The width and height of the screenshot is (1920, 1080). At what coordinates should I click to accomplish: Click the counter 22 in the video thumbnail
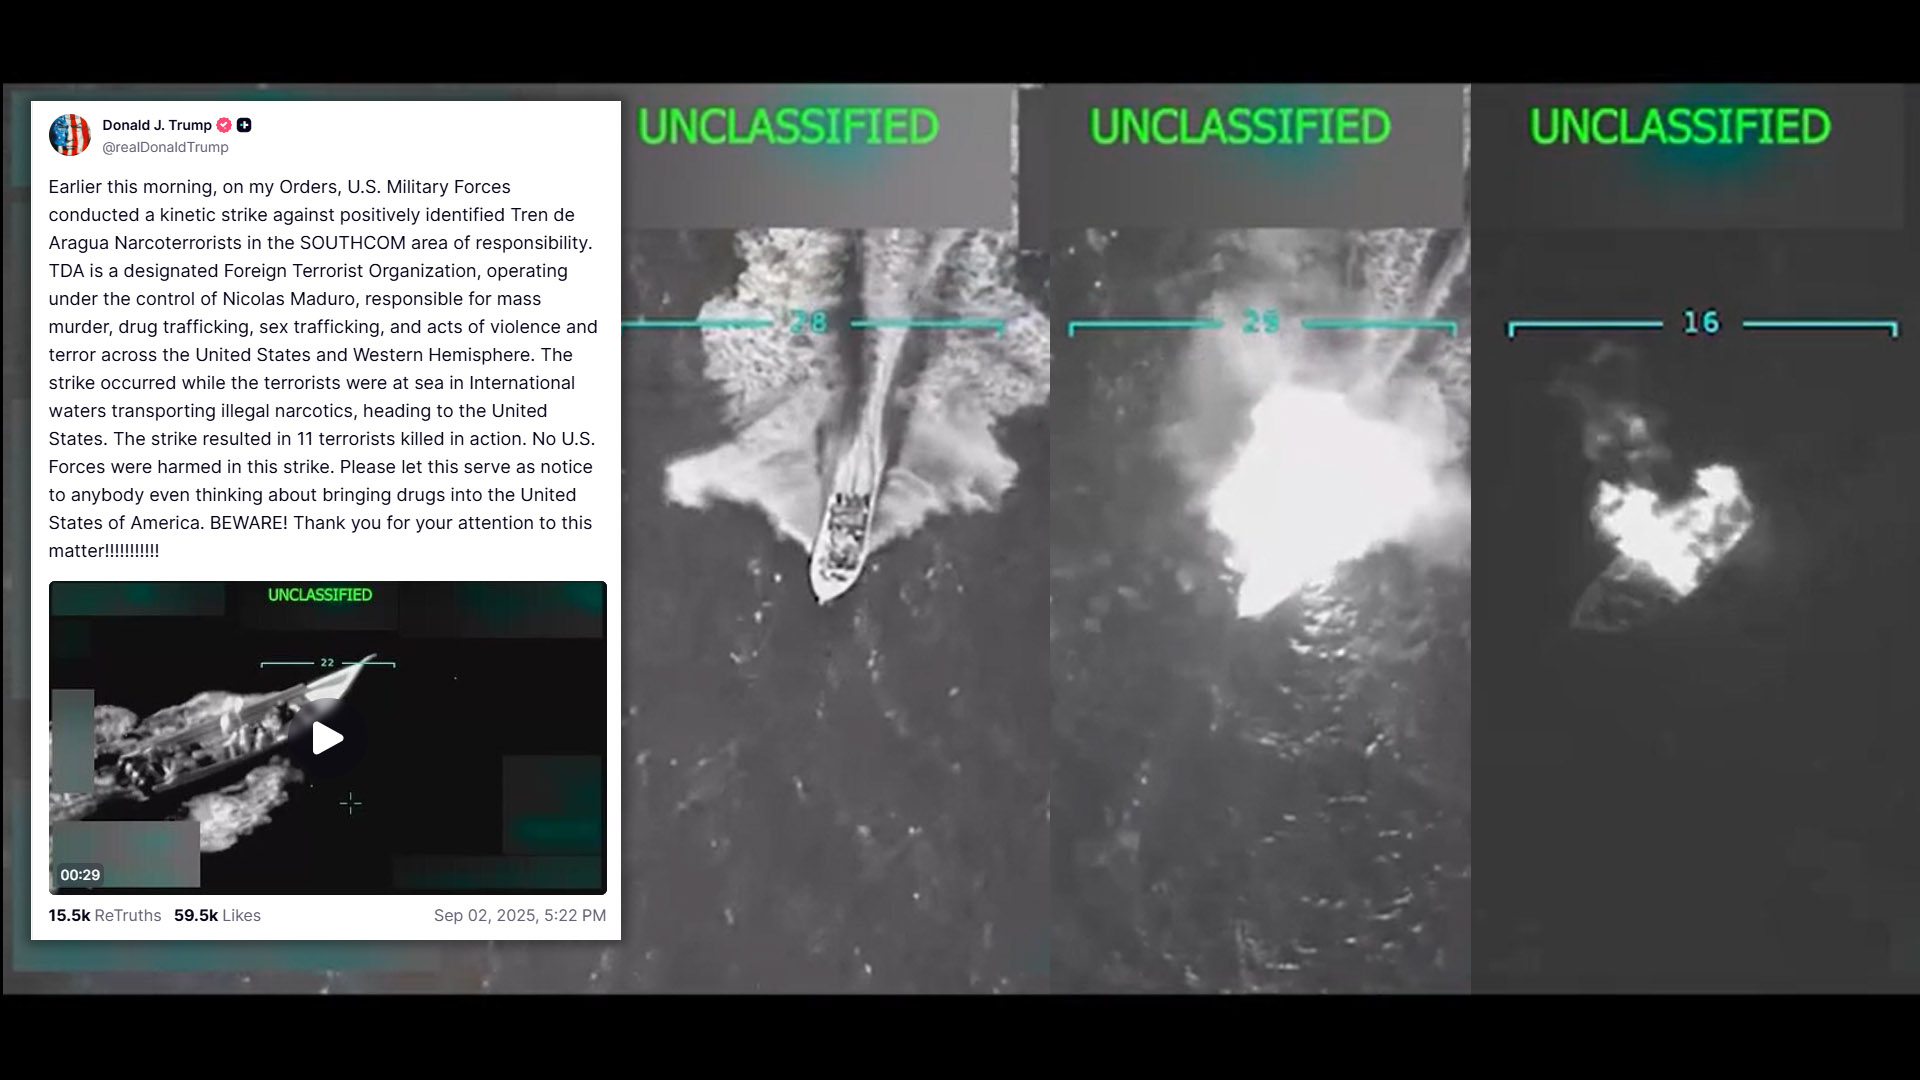[327, 663]
